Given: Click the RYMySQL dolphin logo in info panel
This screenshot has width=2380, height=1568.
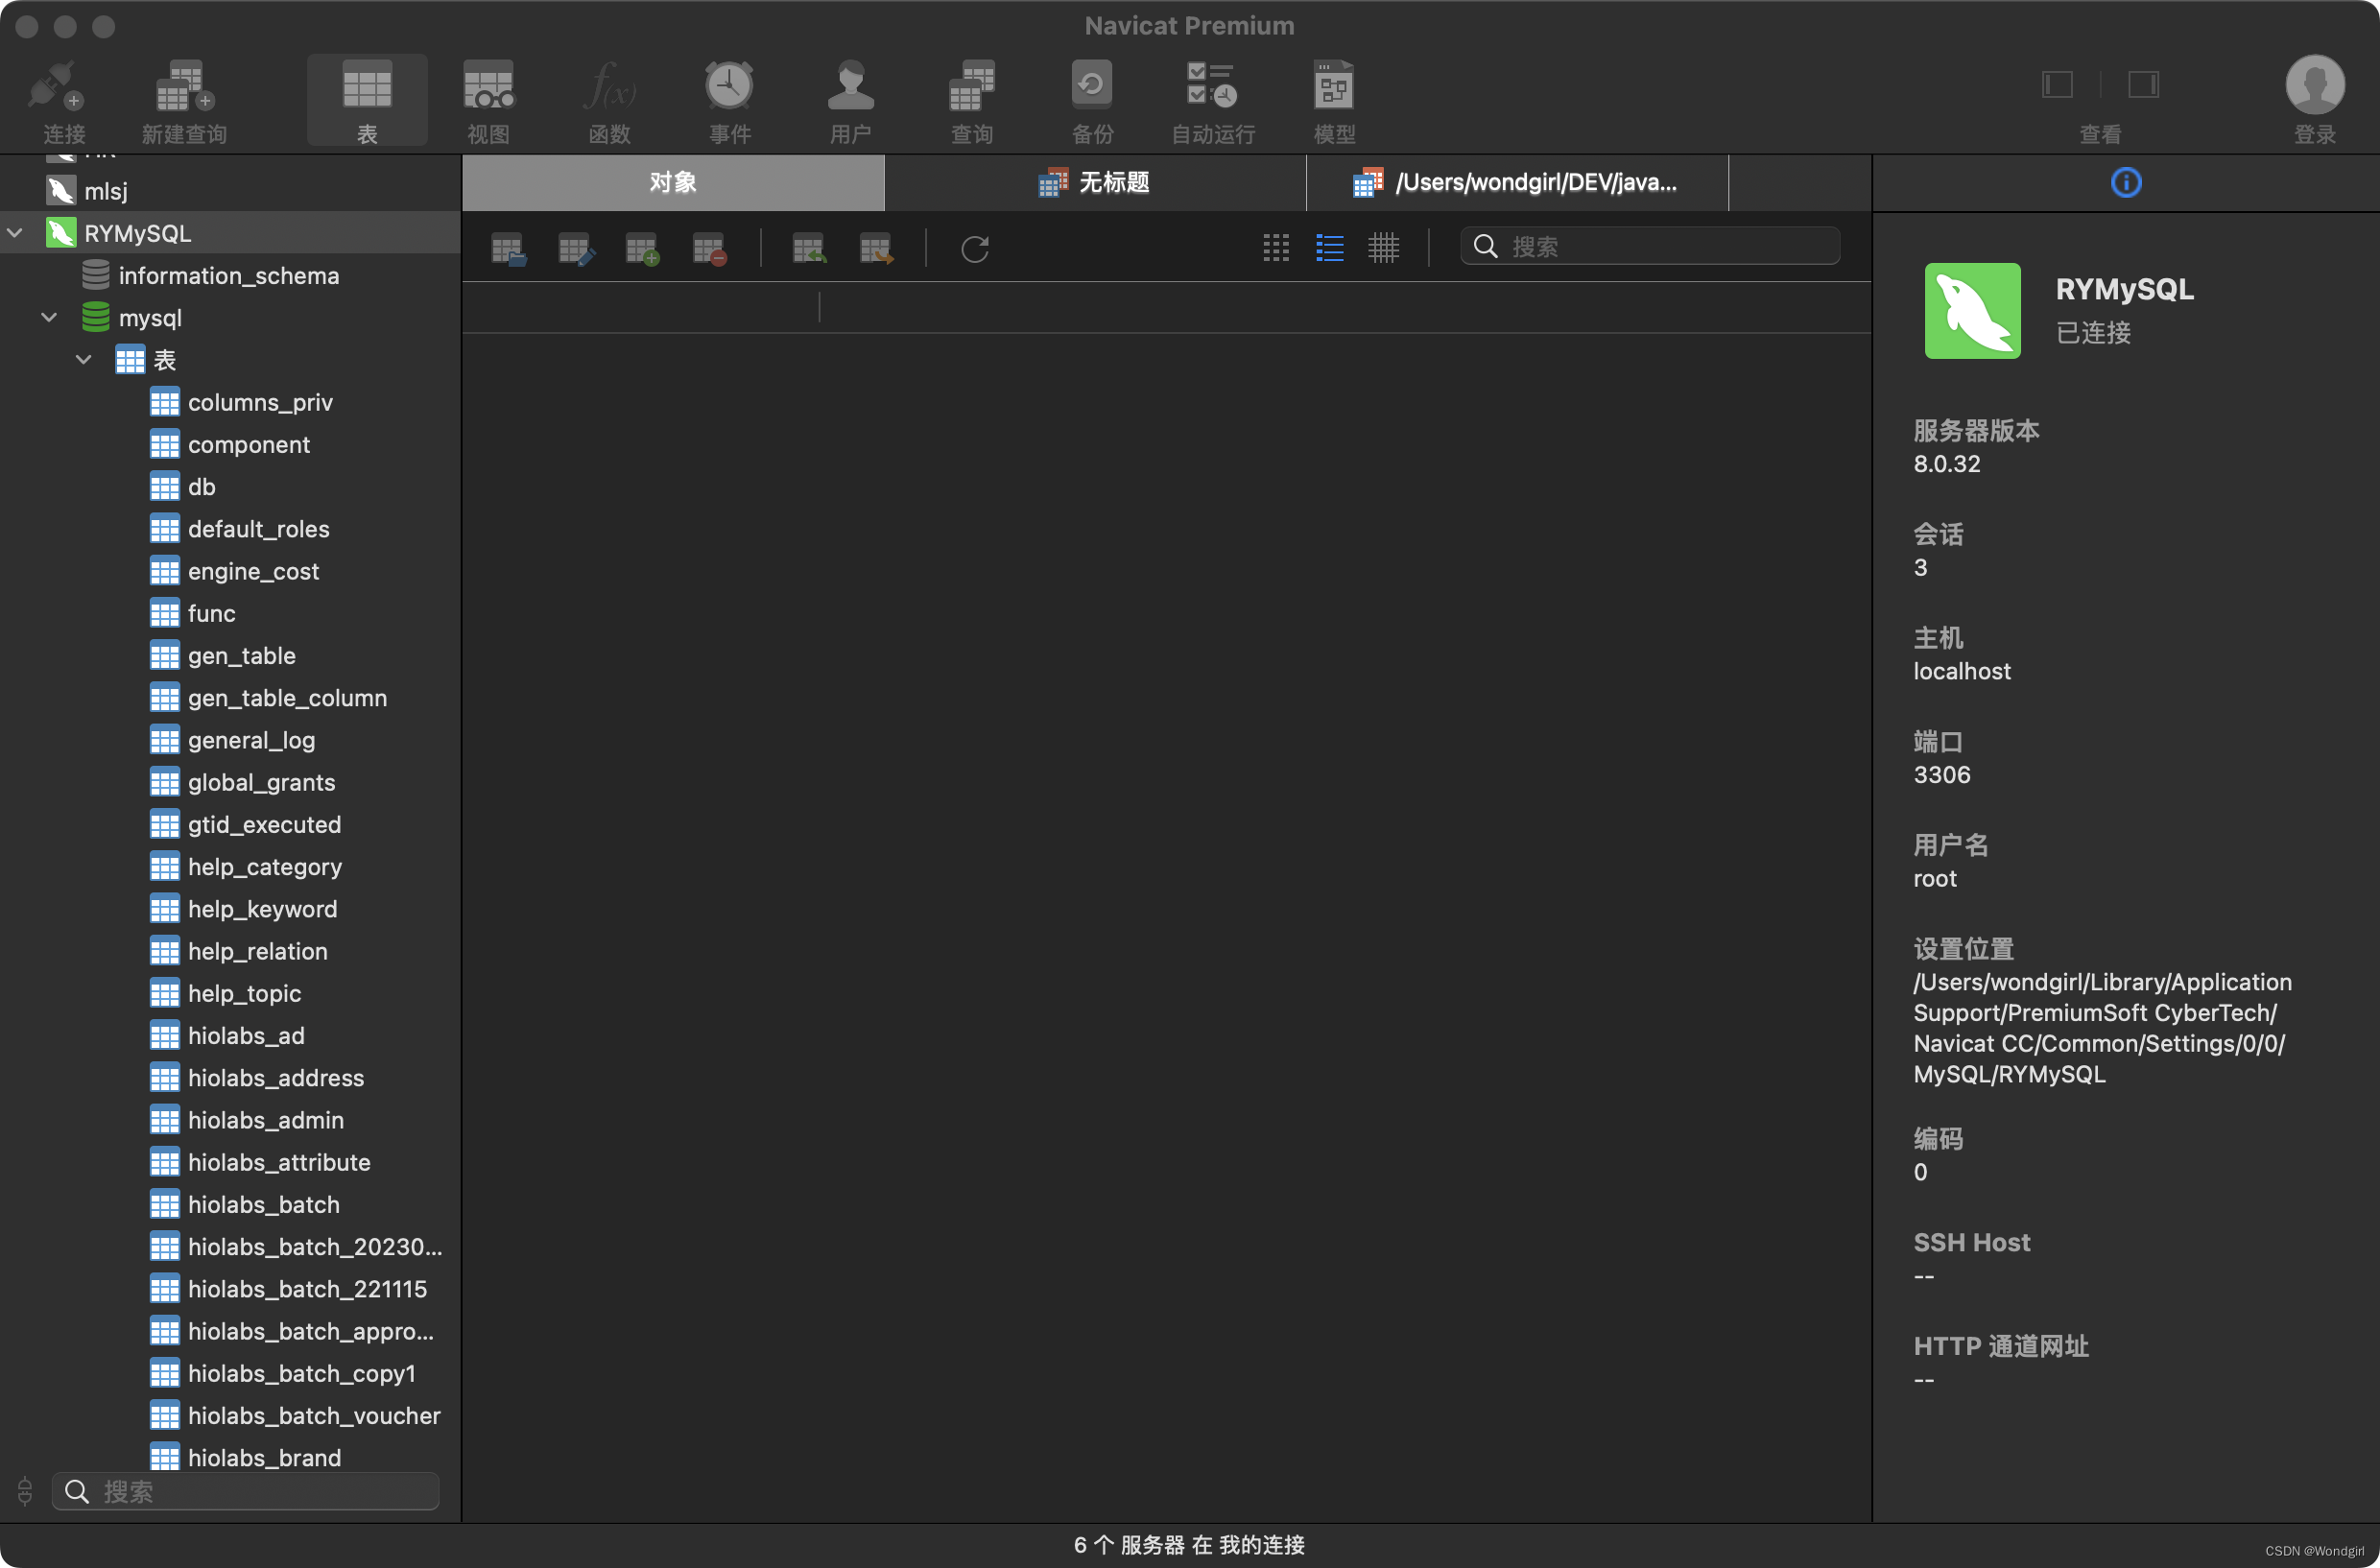Looking at the screenshot, I should 1972,311.
